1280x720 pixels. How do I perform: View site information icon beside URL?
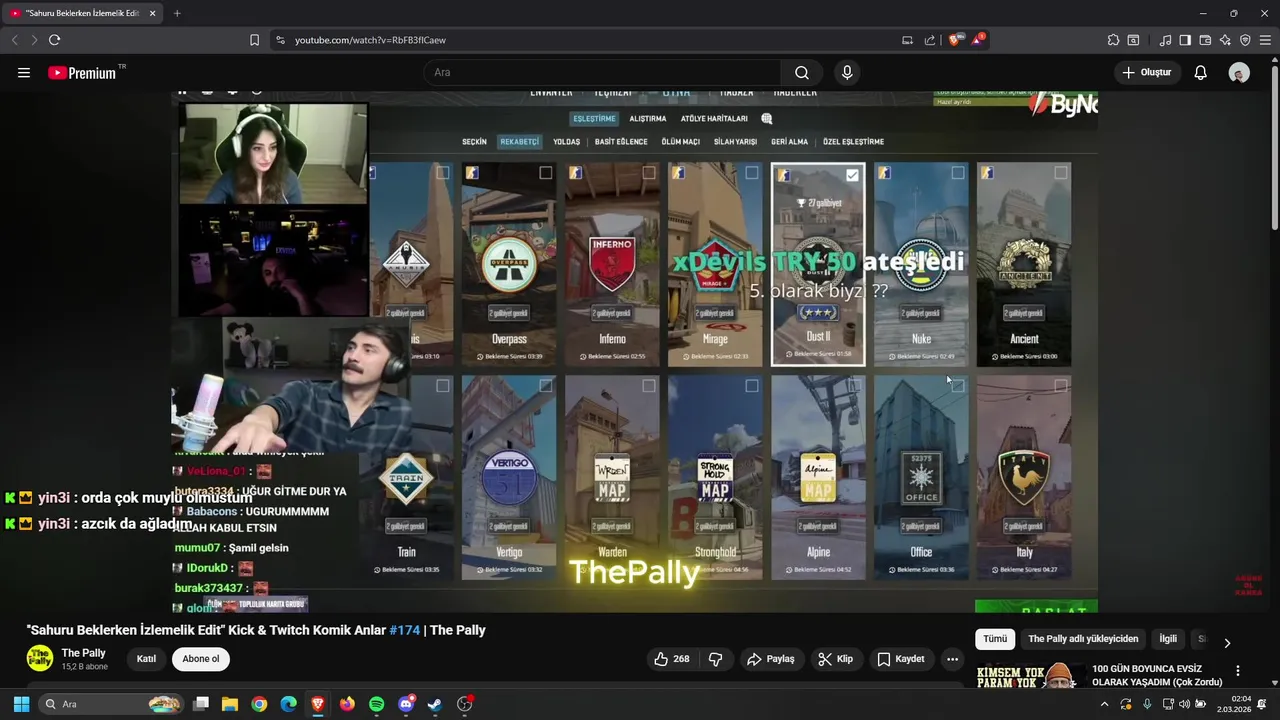pos(280,40)
